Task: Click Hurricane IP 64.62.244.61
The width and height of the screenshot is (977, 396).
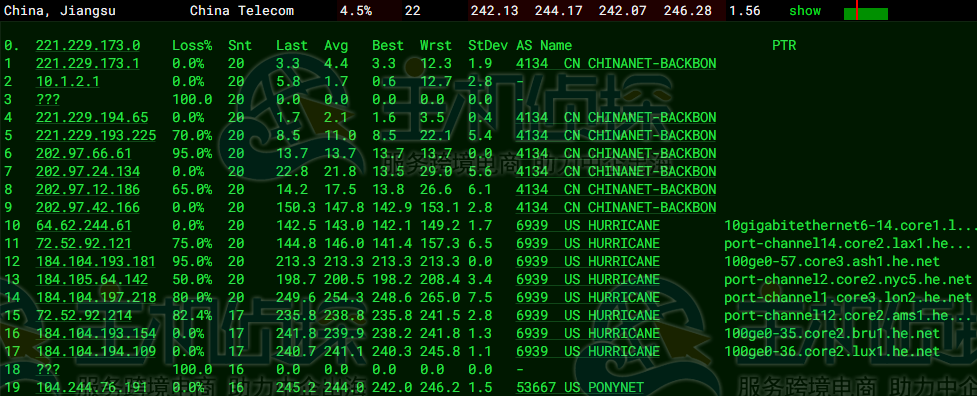Action: point(83,225)
